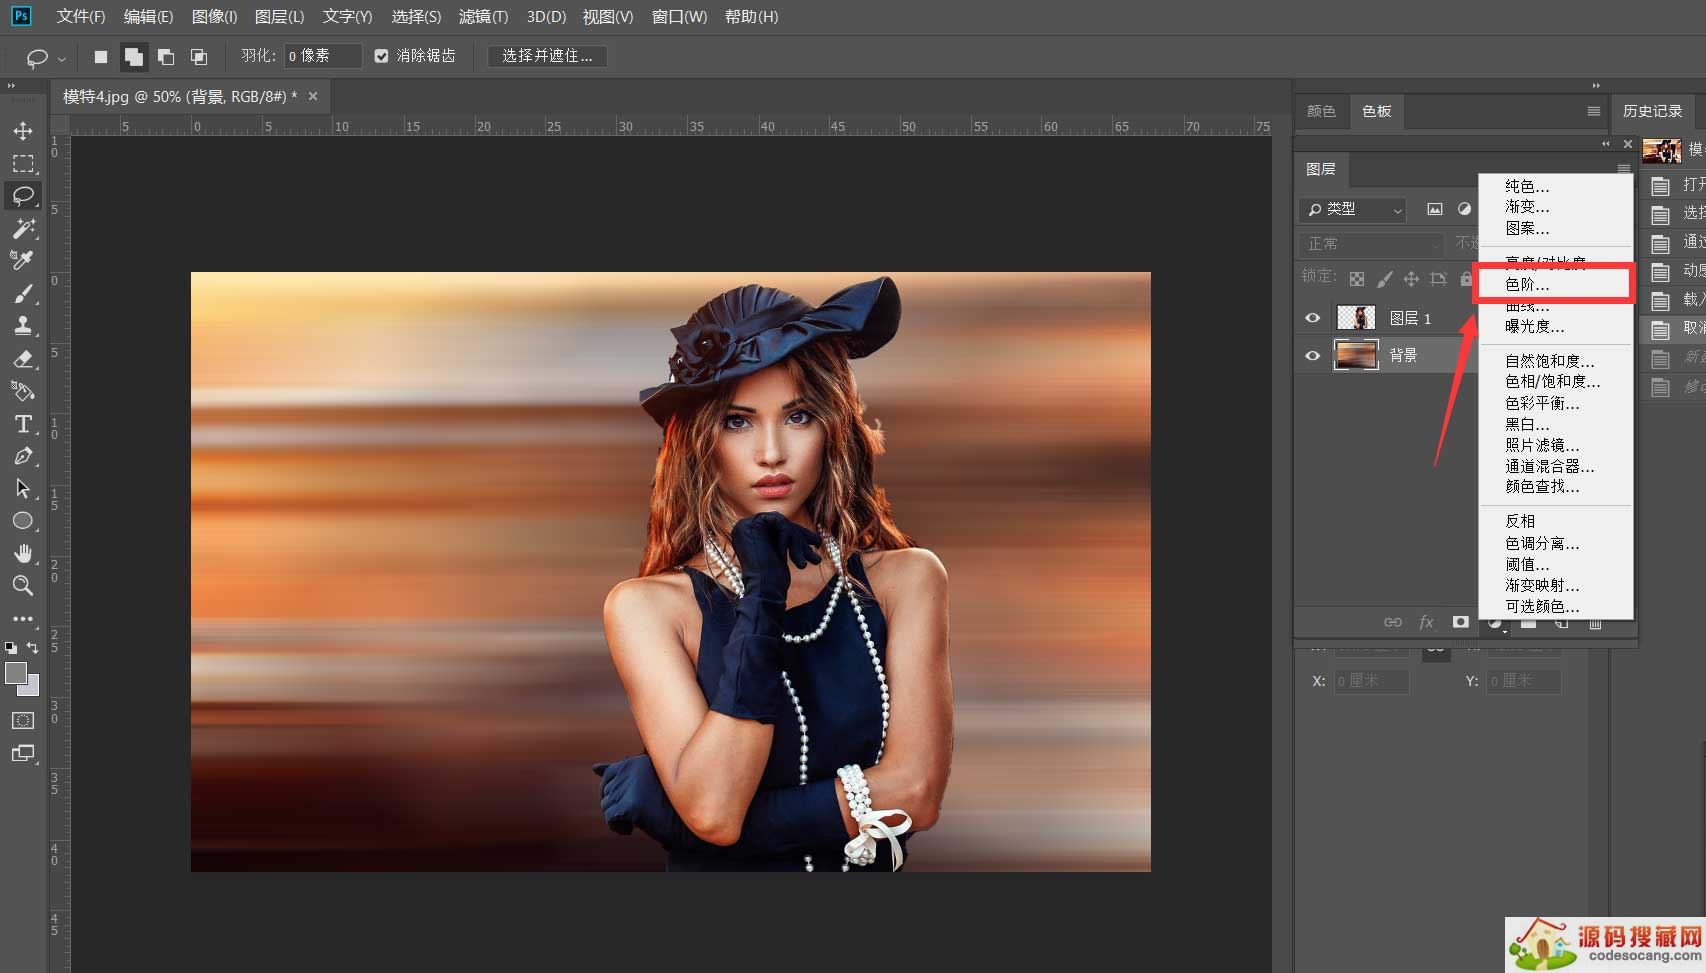Select the Horizontal Type tool
The height and width of the screenshot is (973, 1706).
(x=23, y=424)
